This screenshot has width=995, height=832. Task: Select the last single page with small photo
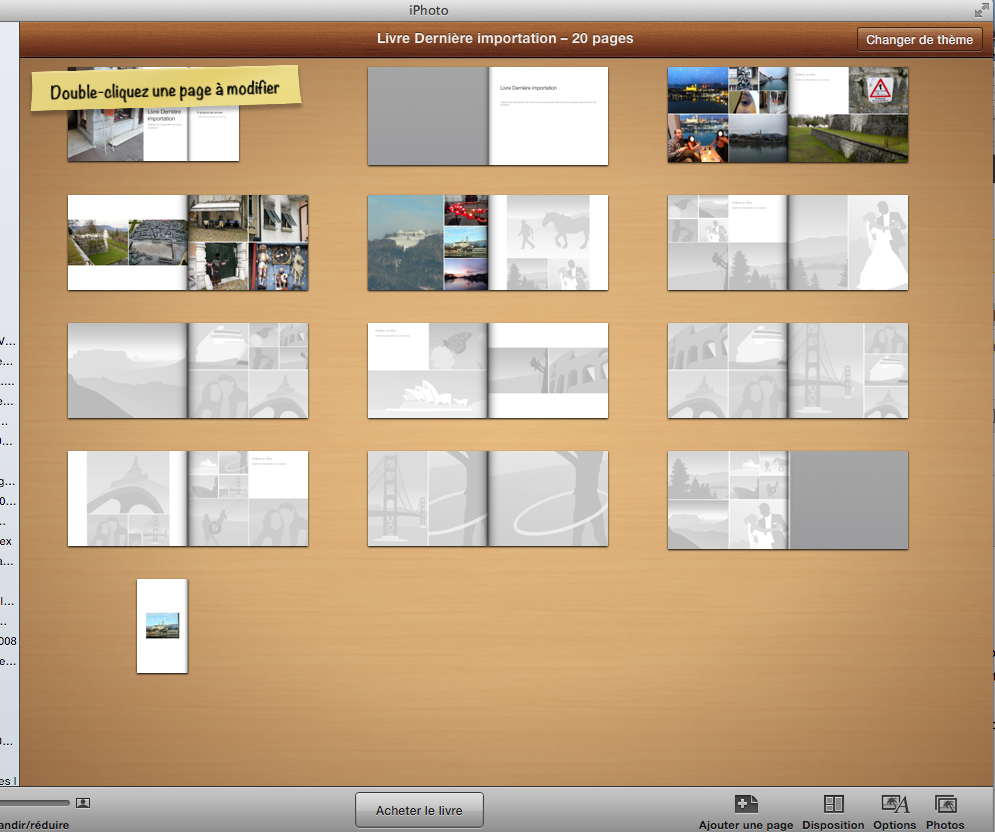pyautogui.click(x=162, y=626)
